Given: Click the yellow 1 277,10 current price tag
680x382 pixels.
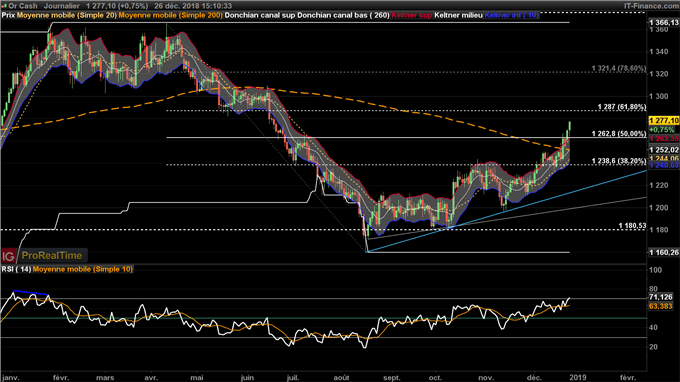Looking at the screenshot, I should coord(664,121).
